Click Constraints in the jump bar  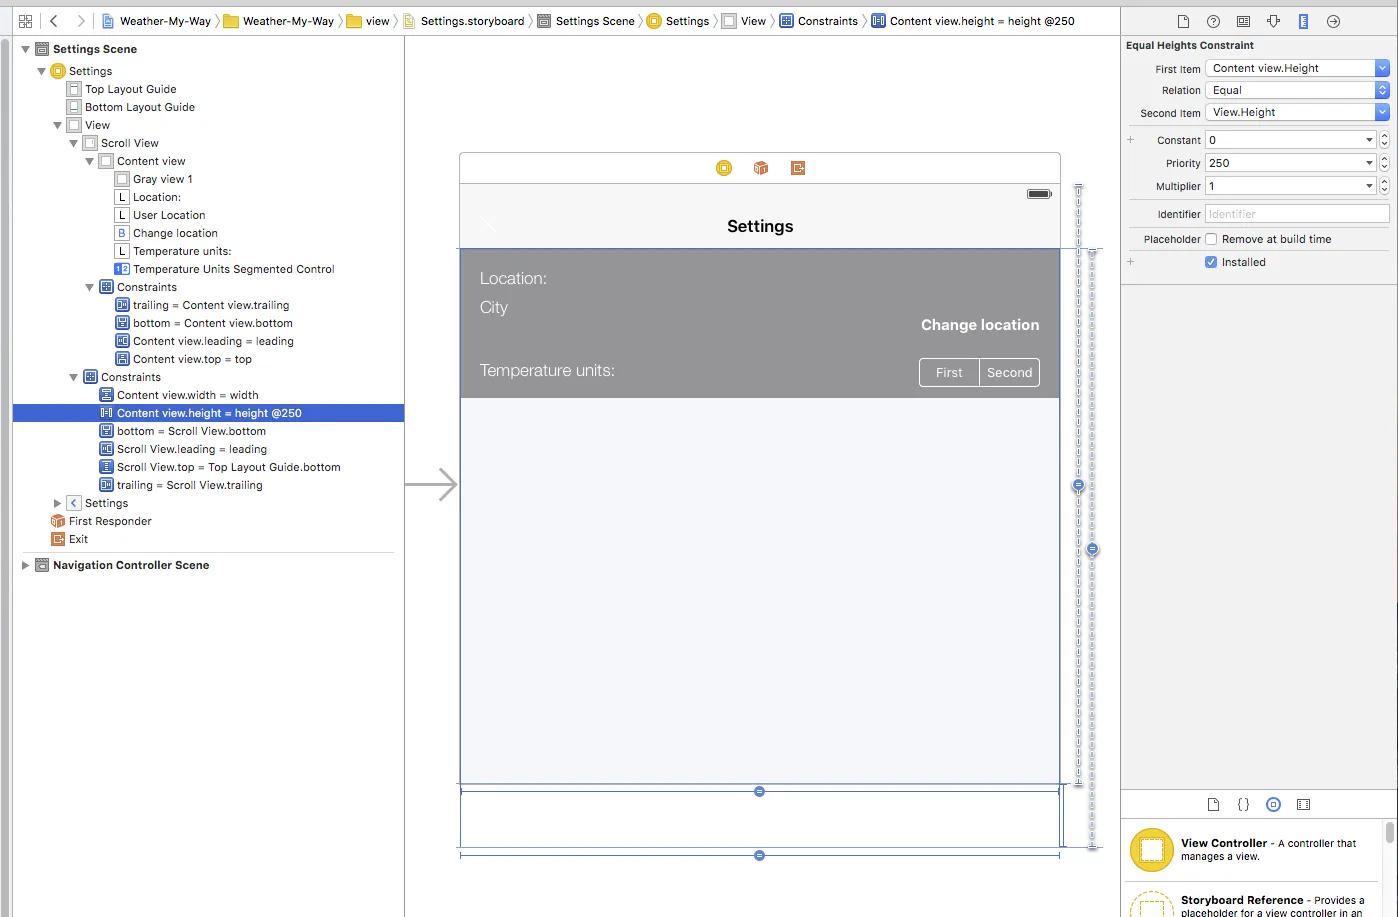(819, 21)
